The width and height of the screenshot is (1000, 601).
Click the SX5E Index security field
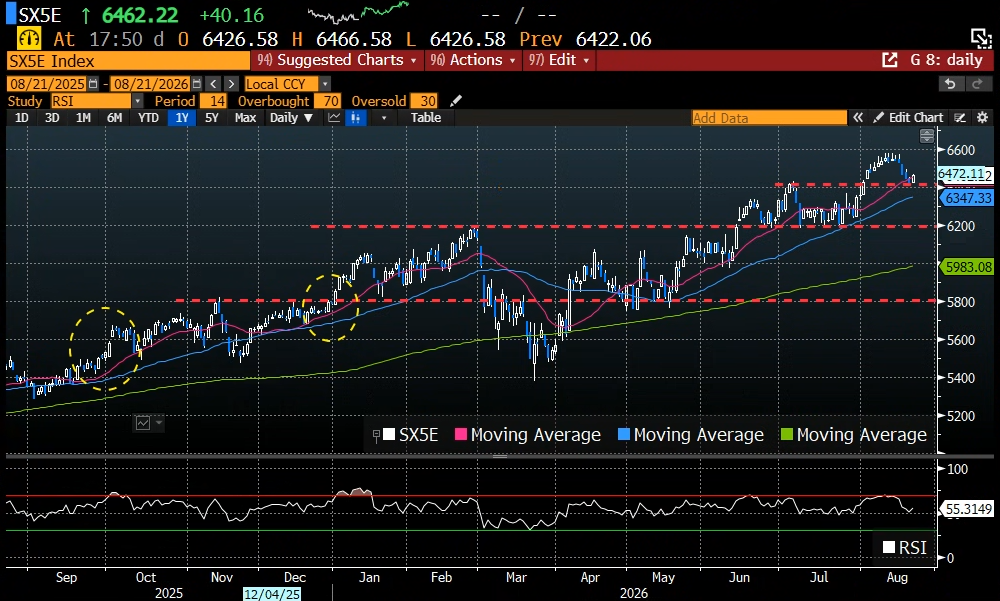point(128,61)
